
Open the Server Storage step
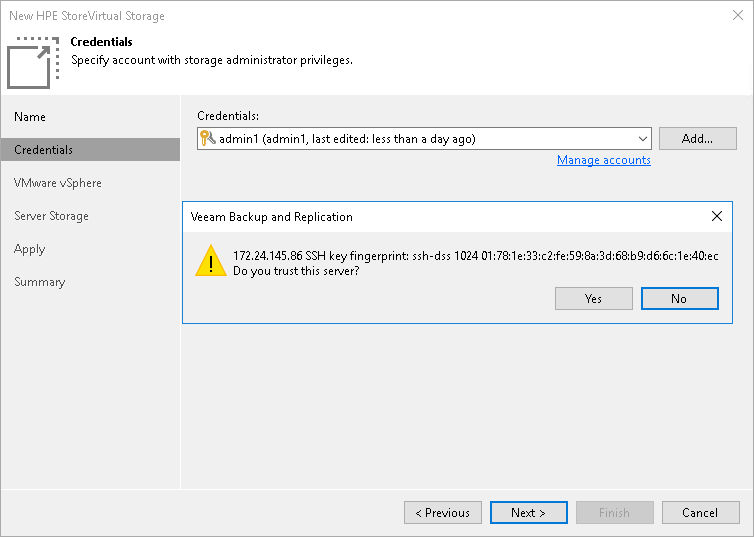[51, 216]
